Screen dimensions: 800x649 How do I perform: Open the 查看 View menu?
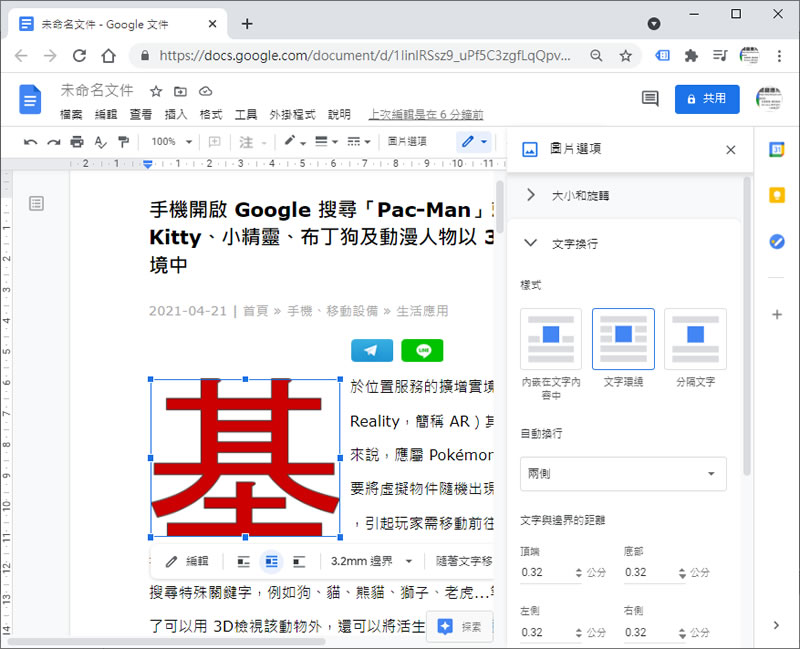click(140, 114)
